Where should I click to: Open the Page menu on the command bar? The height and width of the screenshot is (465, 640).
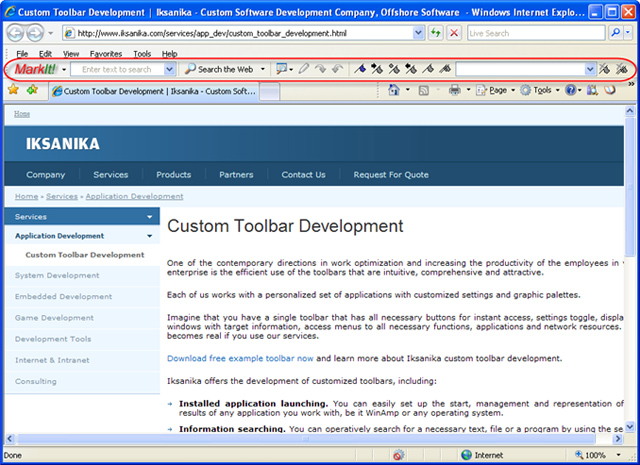point(495,90)
